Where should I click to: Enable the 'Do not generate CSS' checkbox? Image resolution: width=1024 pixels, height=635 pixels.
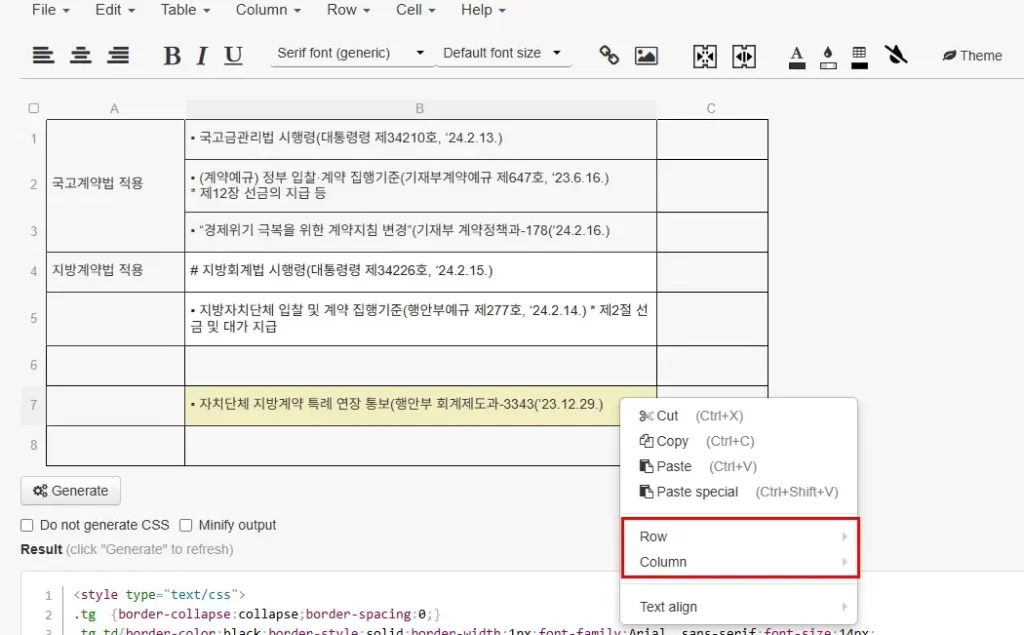[27, 525]
